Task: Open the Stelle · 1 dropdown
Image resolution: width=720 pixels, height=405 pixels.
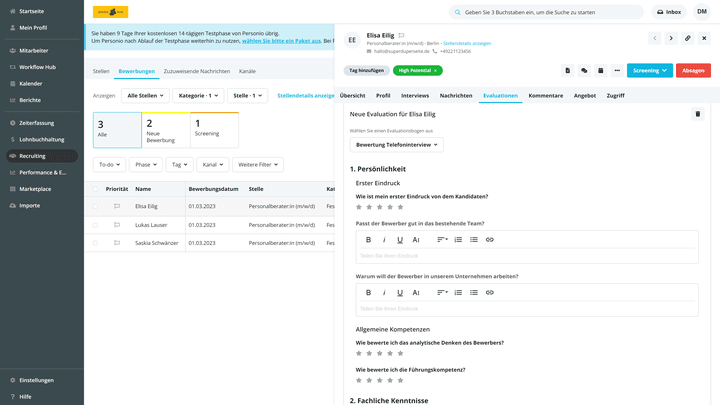Action: pyautogui.click(x=248, y=96)
